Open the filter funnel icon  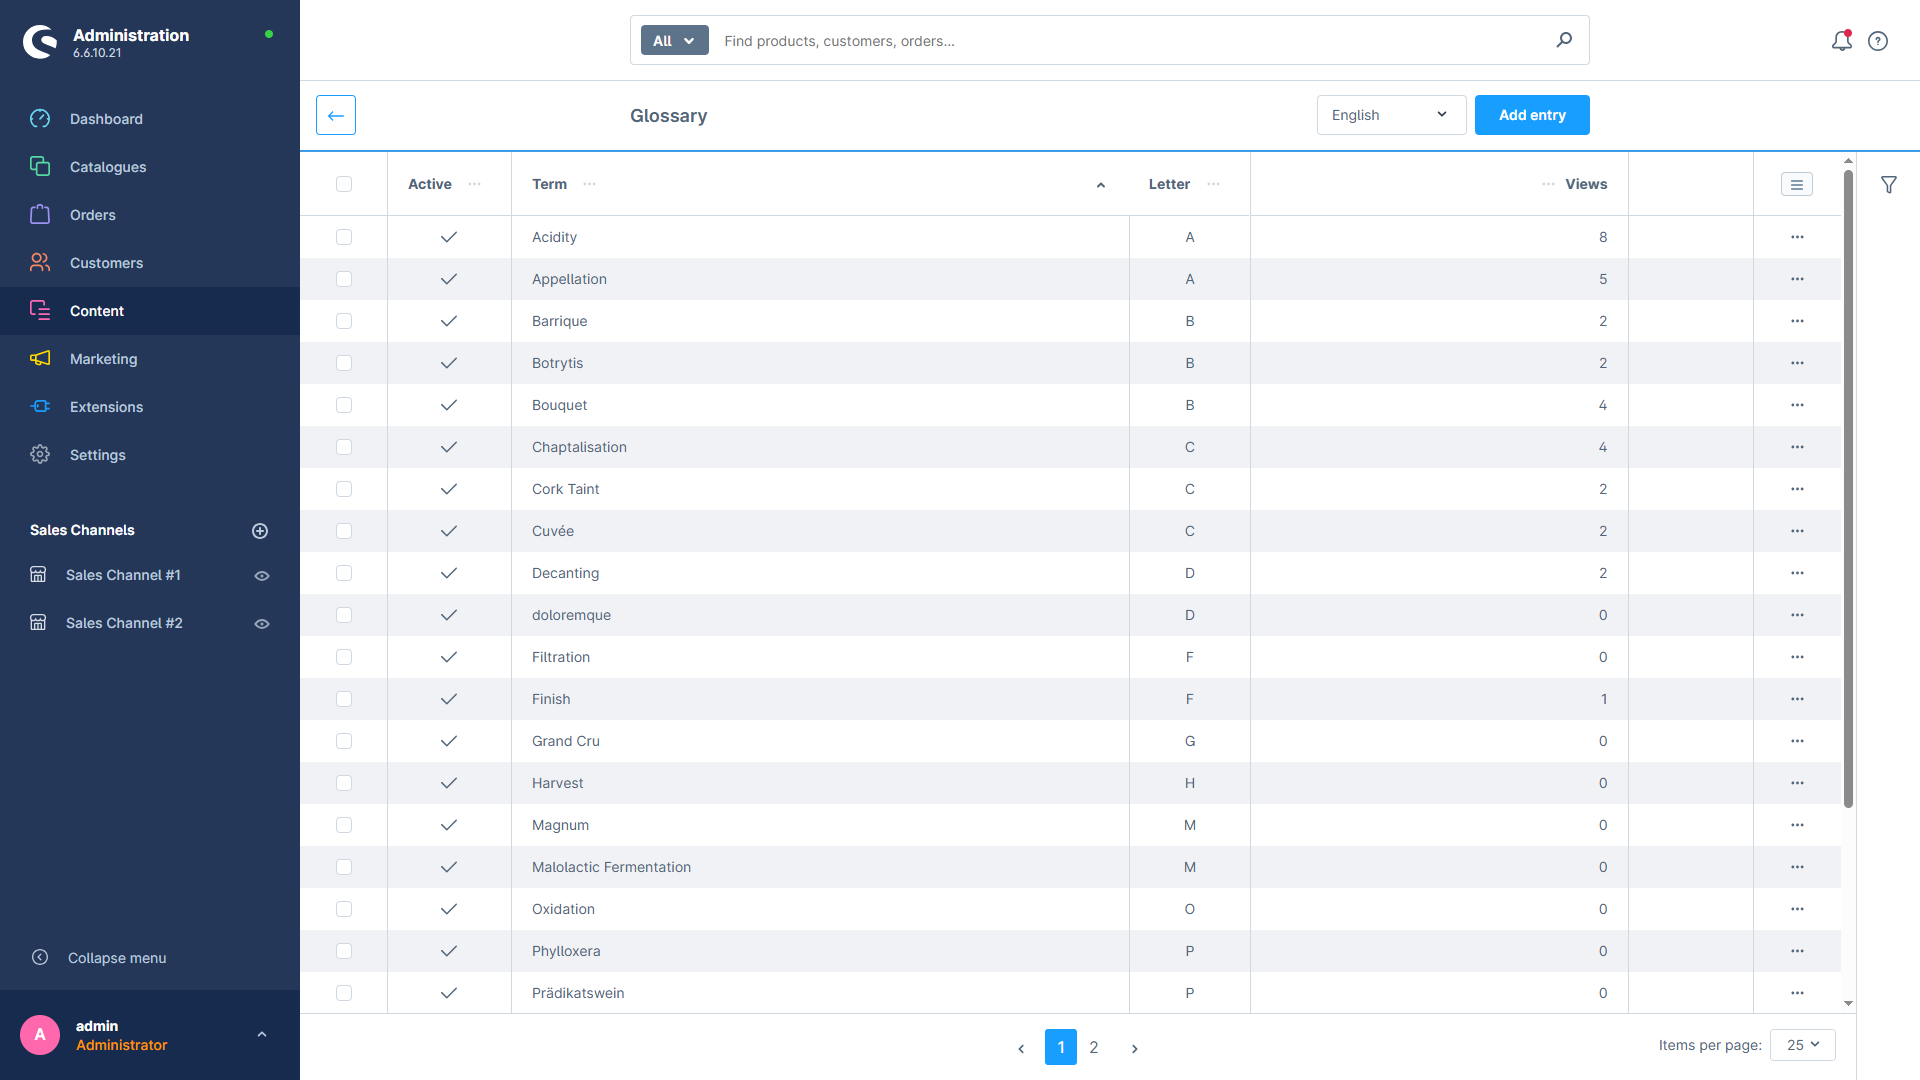pyautogui.click(x=1889, y=185)
